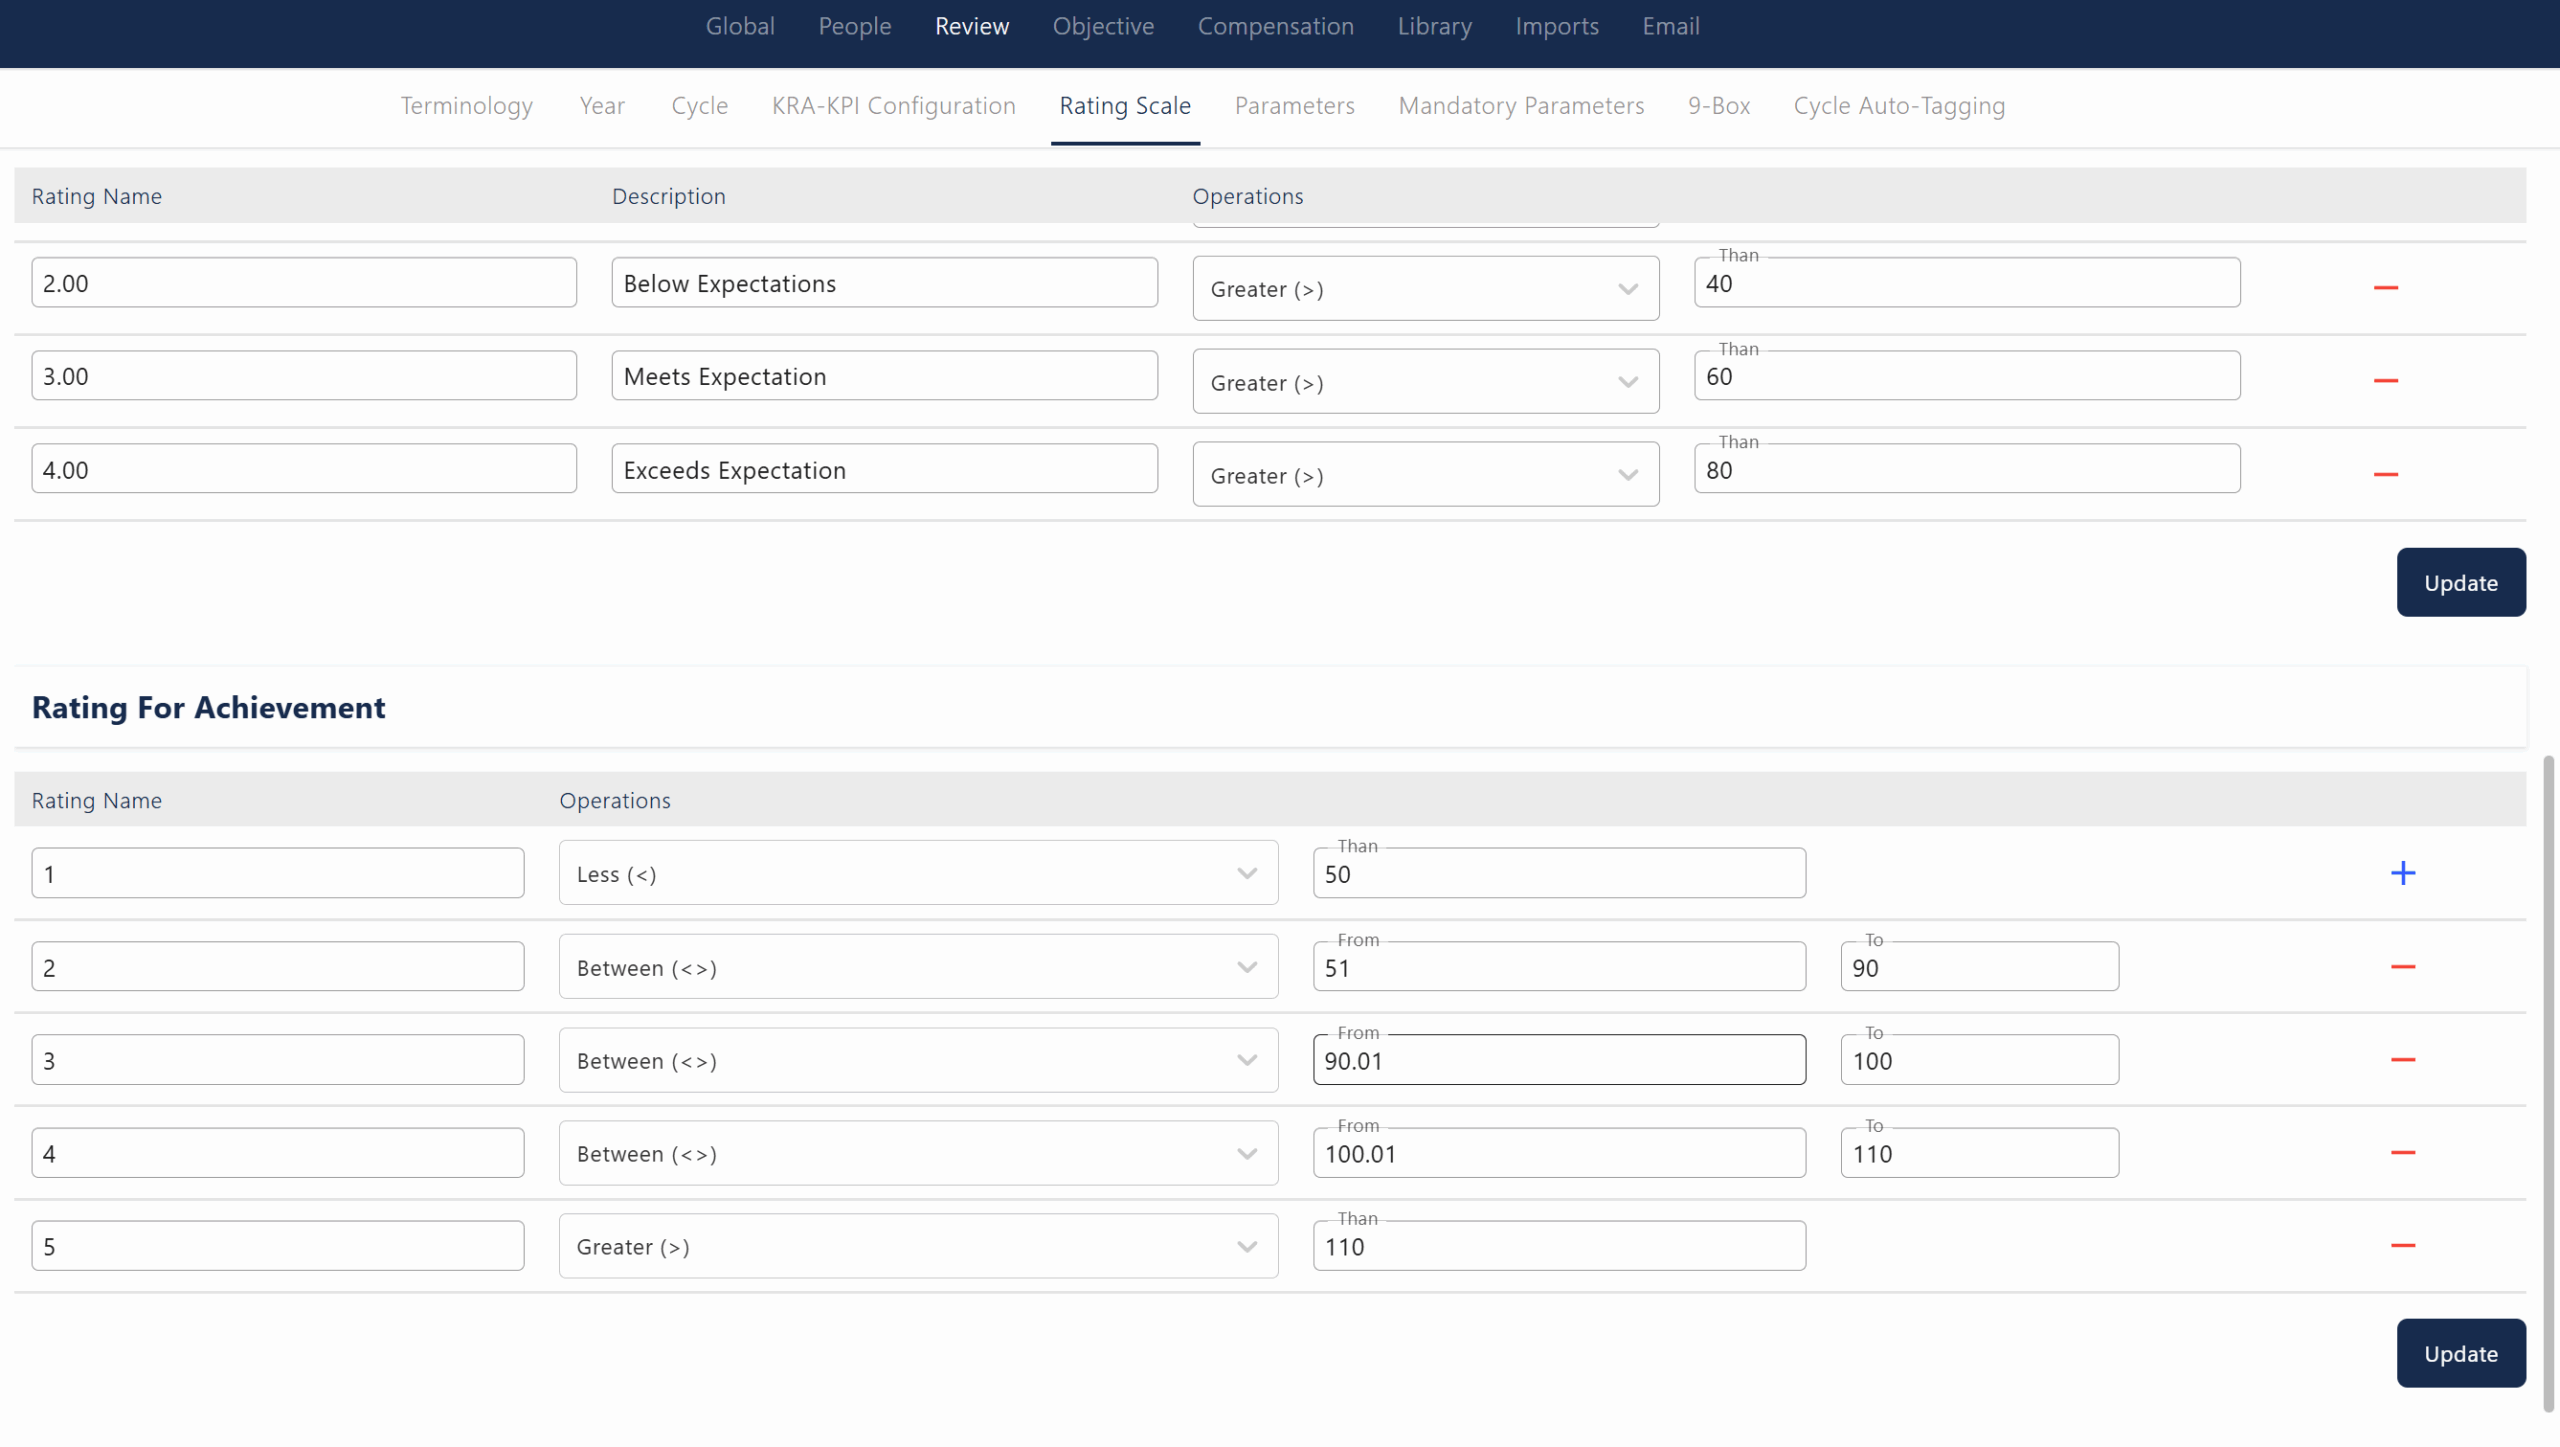Open Between dropdown for achievement rating 4

(x=918, y=1153)
